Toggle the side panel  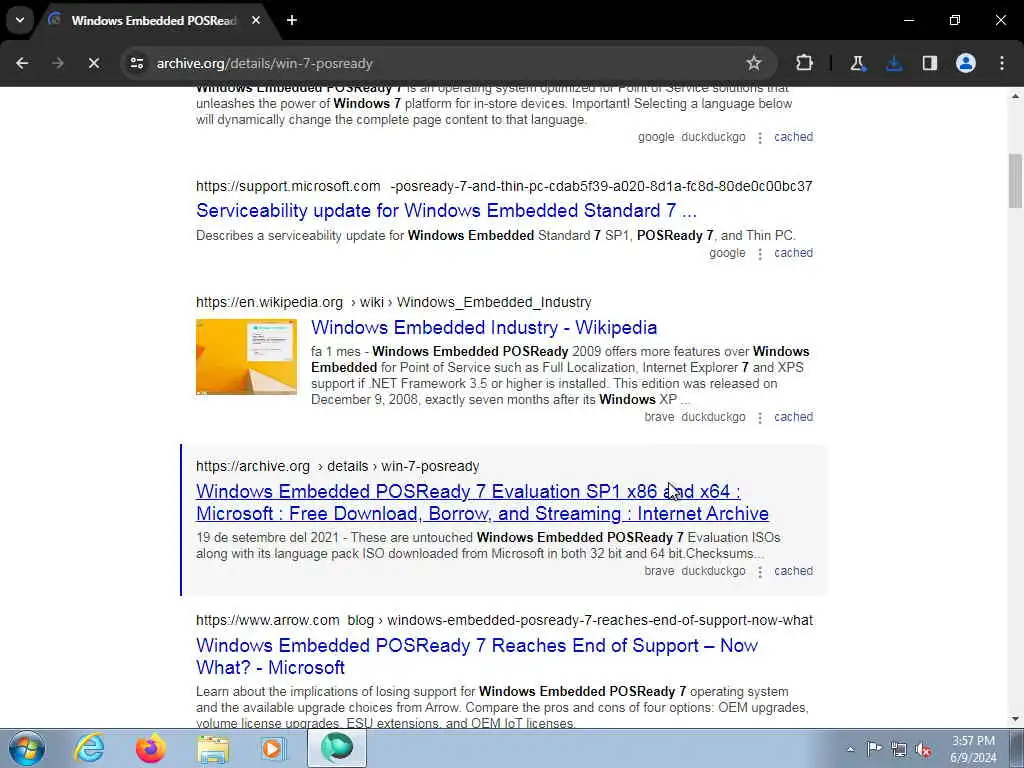coord(930,63)
